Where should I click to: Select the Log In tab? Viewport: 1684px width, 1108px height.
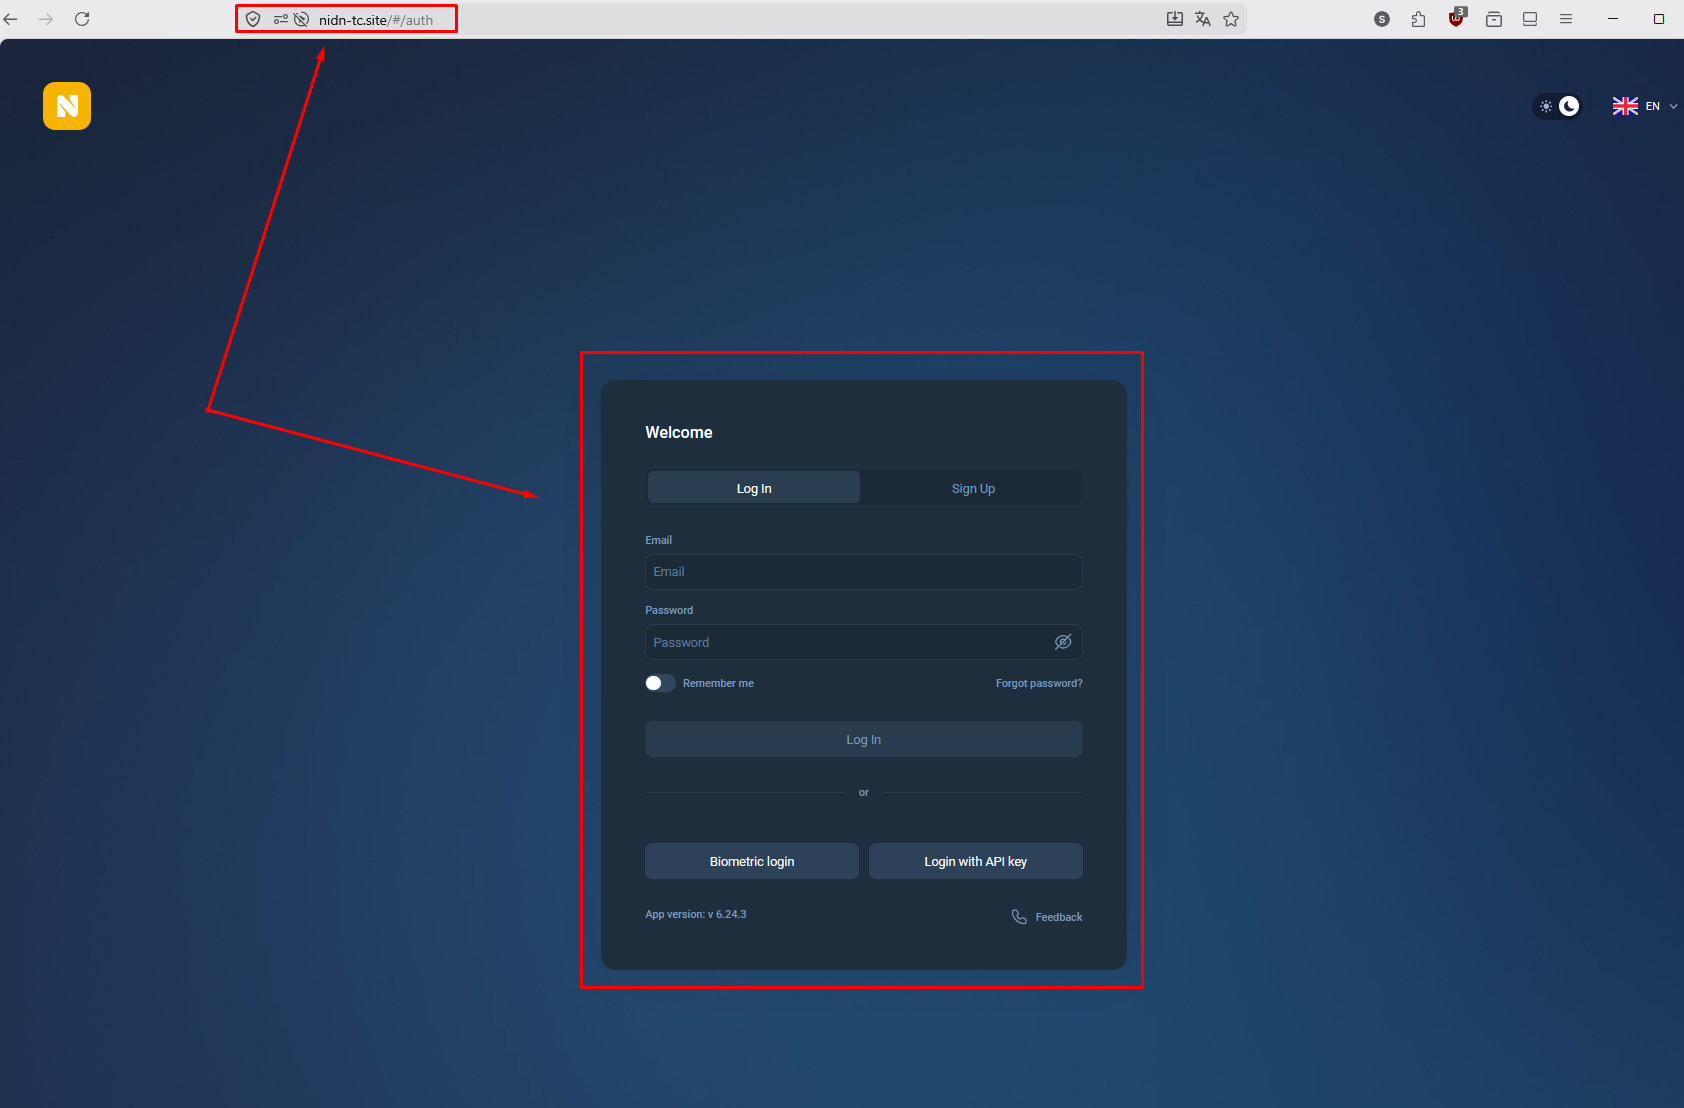point(754,488)
